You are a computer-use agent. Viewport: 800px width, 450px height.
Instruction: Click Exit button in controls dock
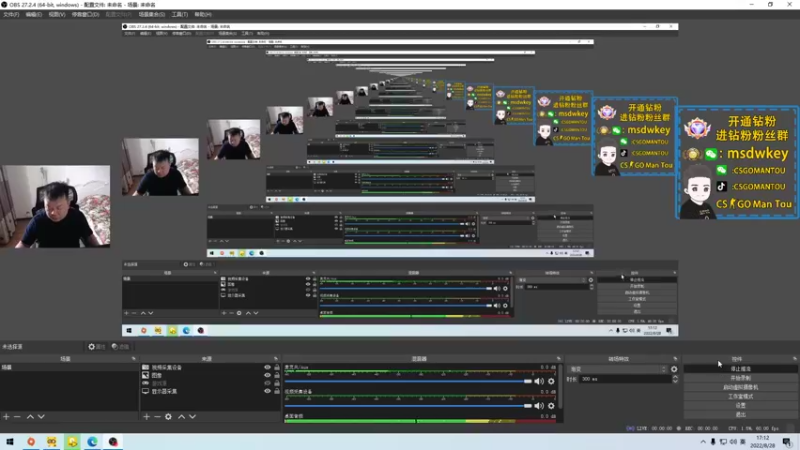click(740, 415)
